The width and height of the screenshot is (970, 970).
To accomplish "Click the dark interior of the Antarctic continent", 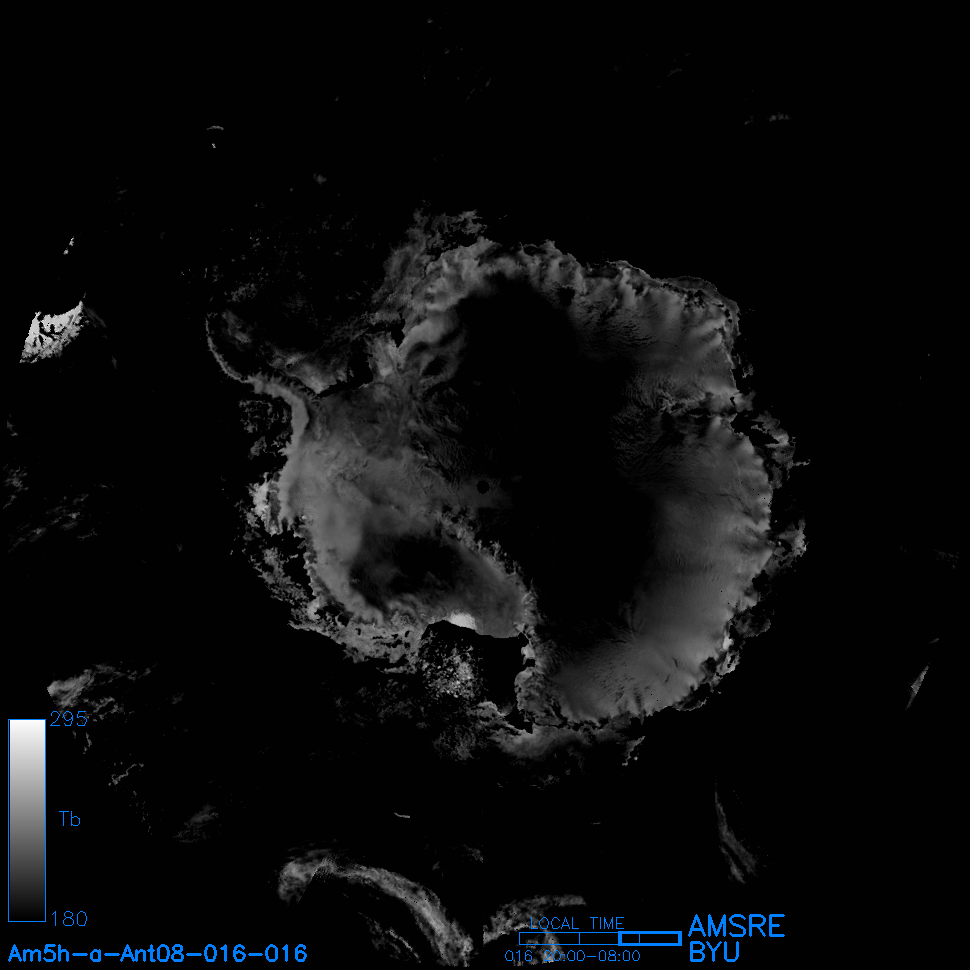I will [x=560, y=420].
